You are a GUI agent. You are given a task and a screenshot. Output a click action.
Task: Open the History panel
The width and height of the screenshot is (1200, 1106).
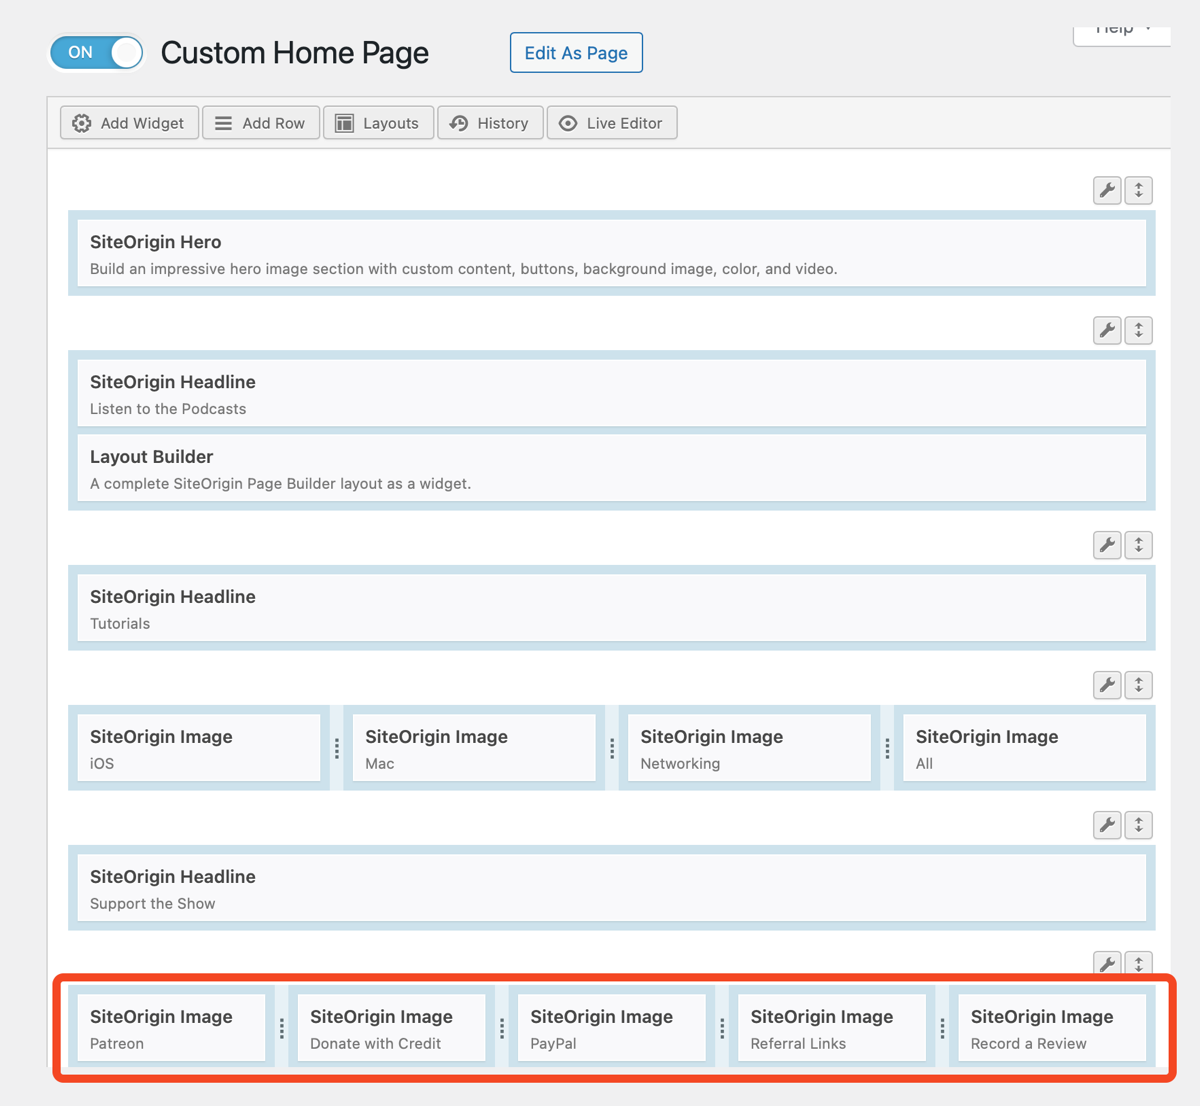(490, 123)
